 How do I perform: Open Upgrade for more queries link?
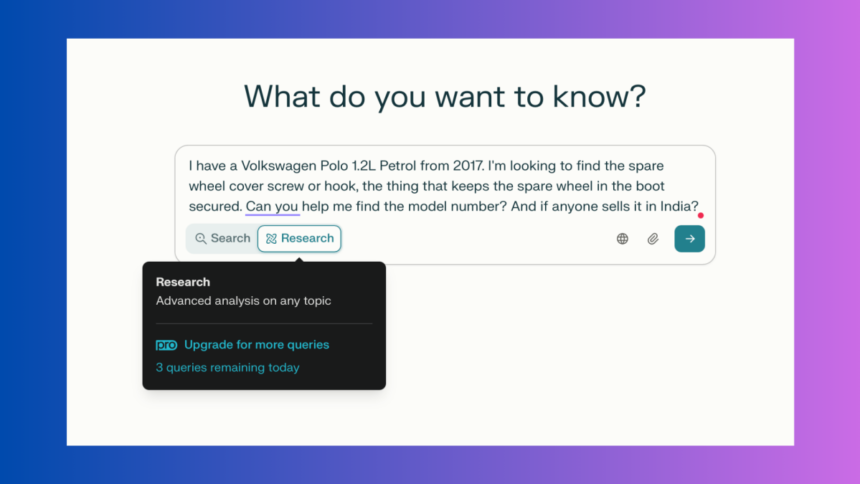pyautogui.click(x=256, y=345)
